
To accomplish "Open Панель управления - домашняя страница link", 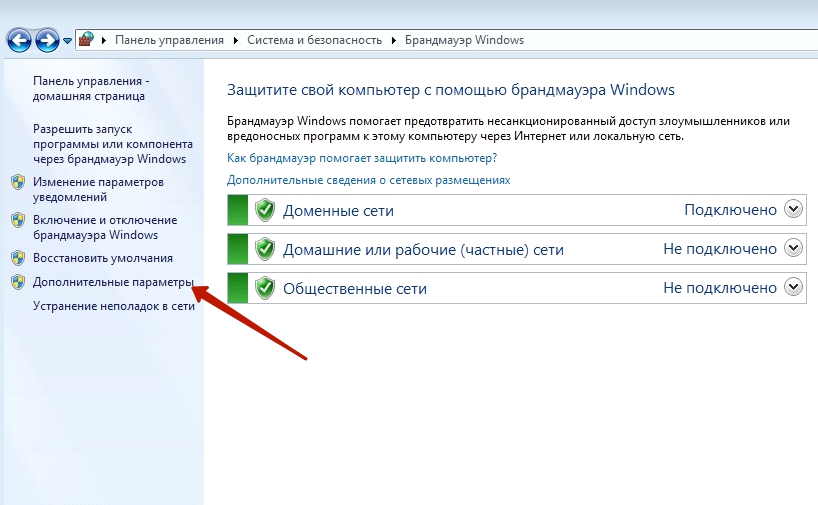I will 91,88.
